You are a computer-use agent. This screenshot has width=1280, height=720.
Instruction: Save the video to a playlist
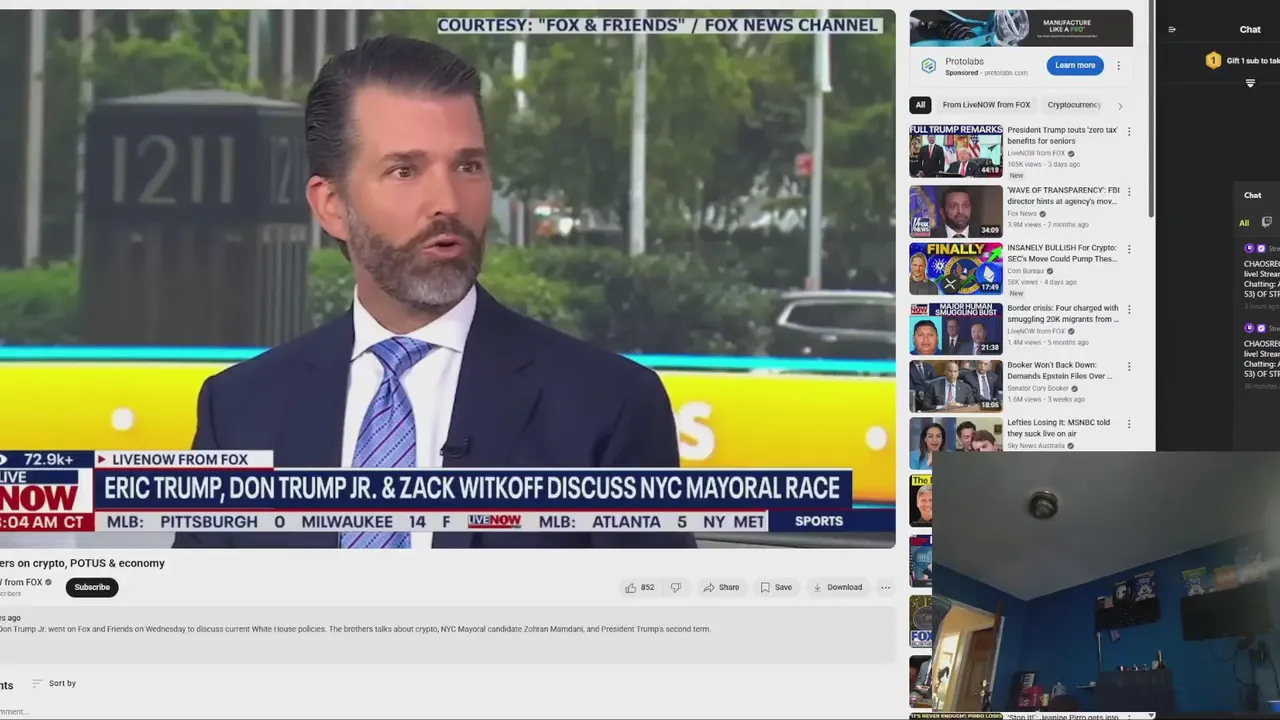click(776, 587)
